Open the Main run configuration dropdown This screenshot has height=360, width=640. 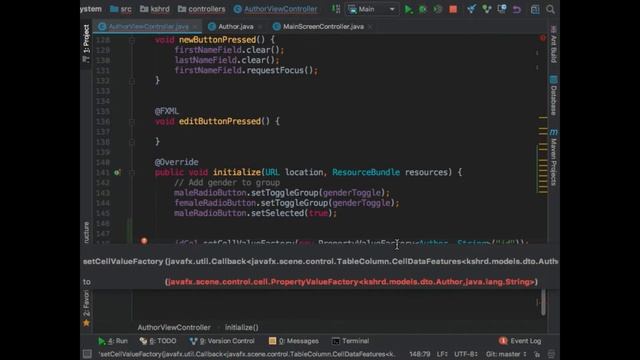click(372, 9)
